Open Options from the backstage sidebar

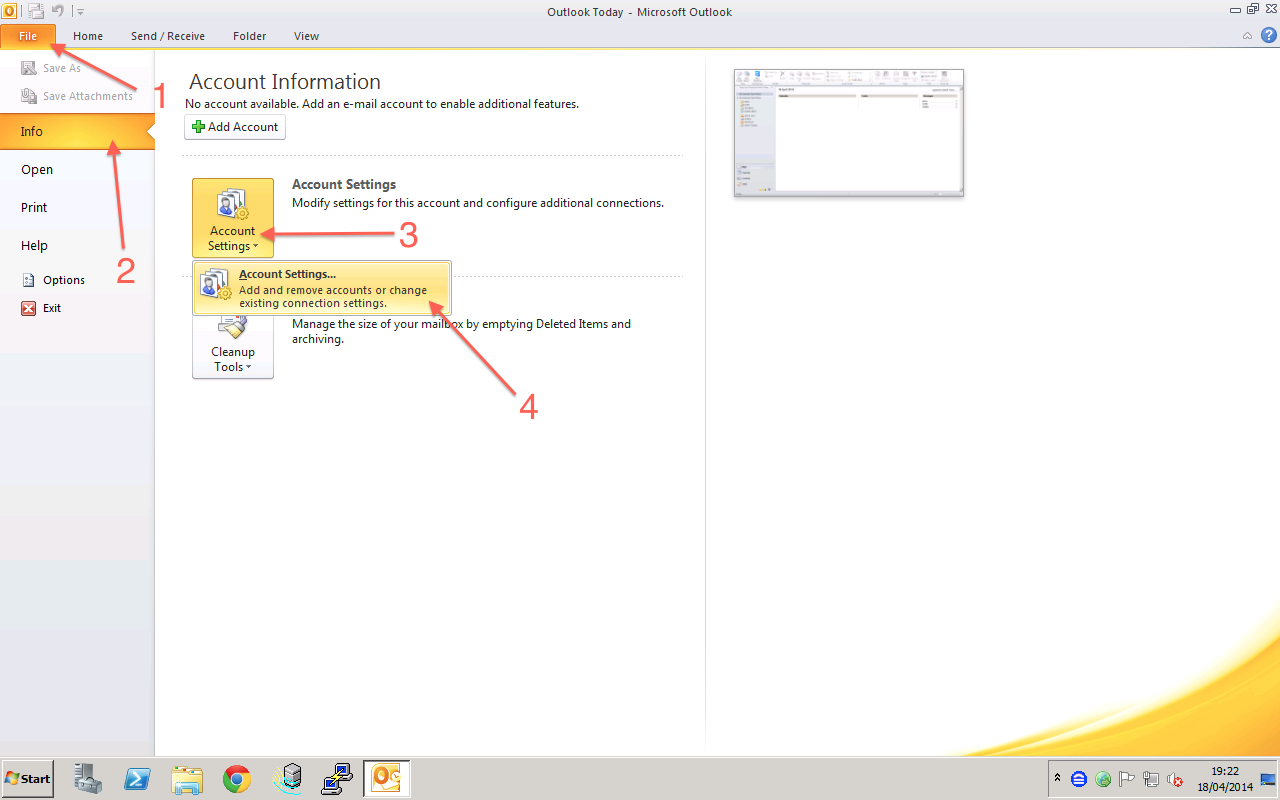tap(54, 280)
